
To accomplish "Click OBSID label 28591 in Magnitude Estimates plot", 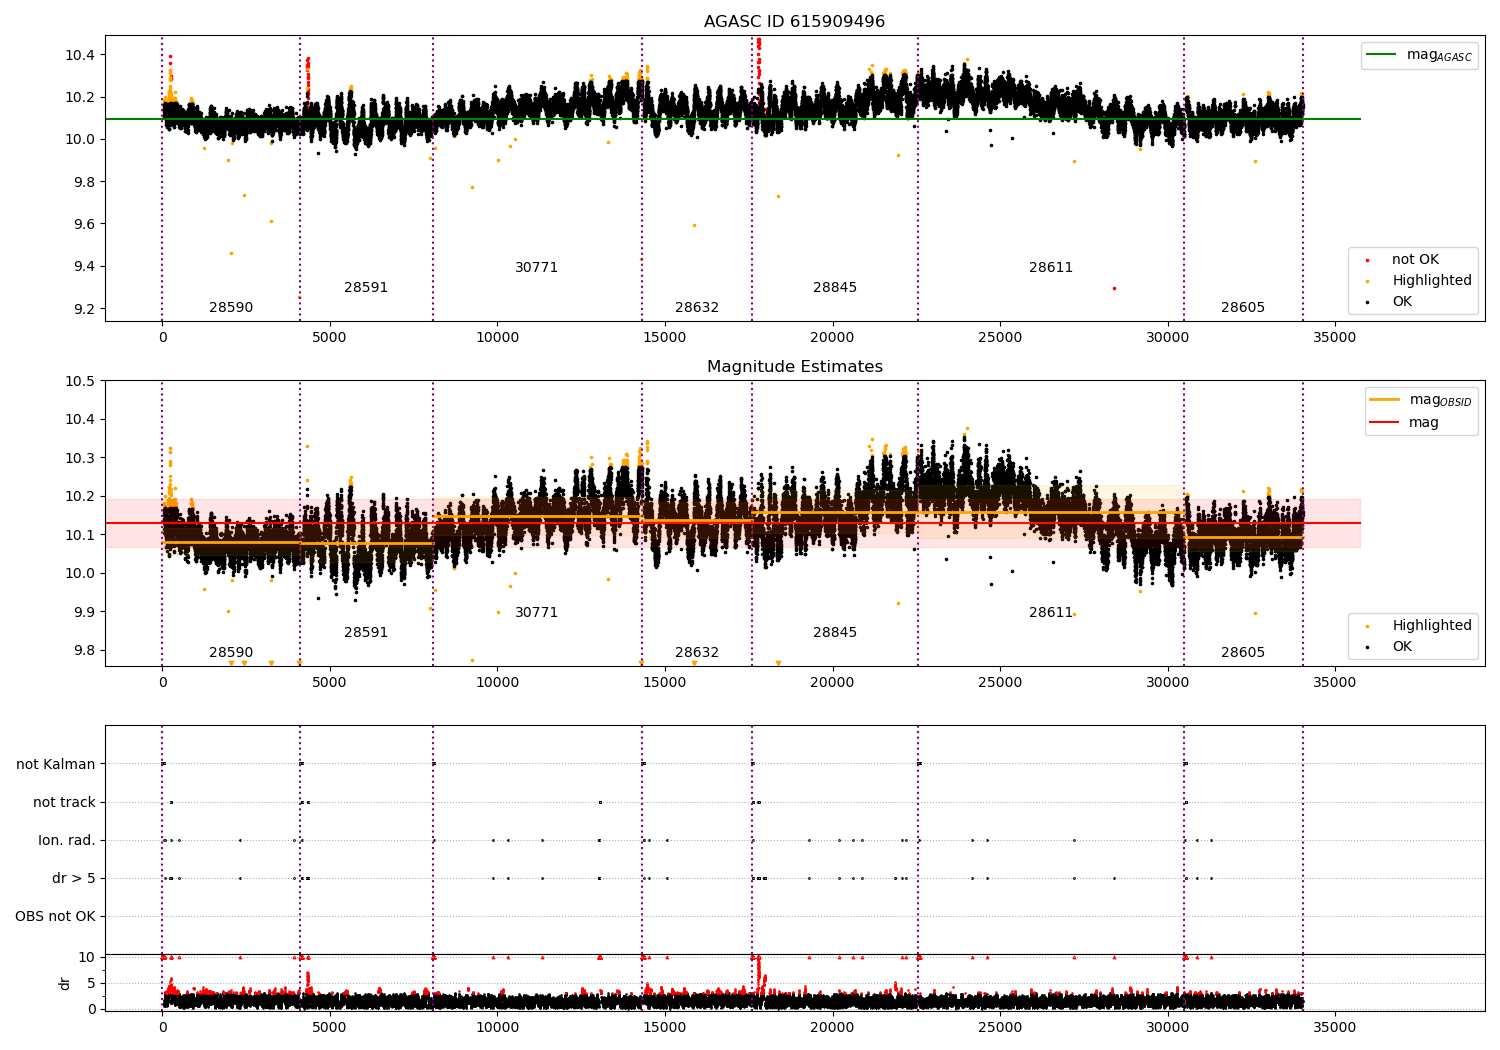I will pyautogui.click(x=366, y=633).
